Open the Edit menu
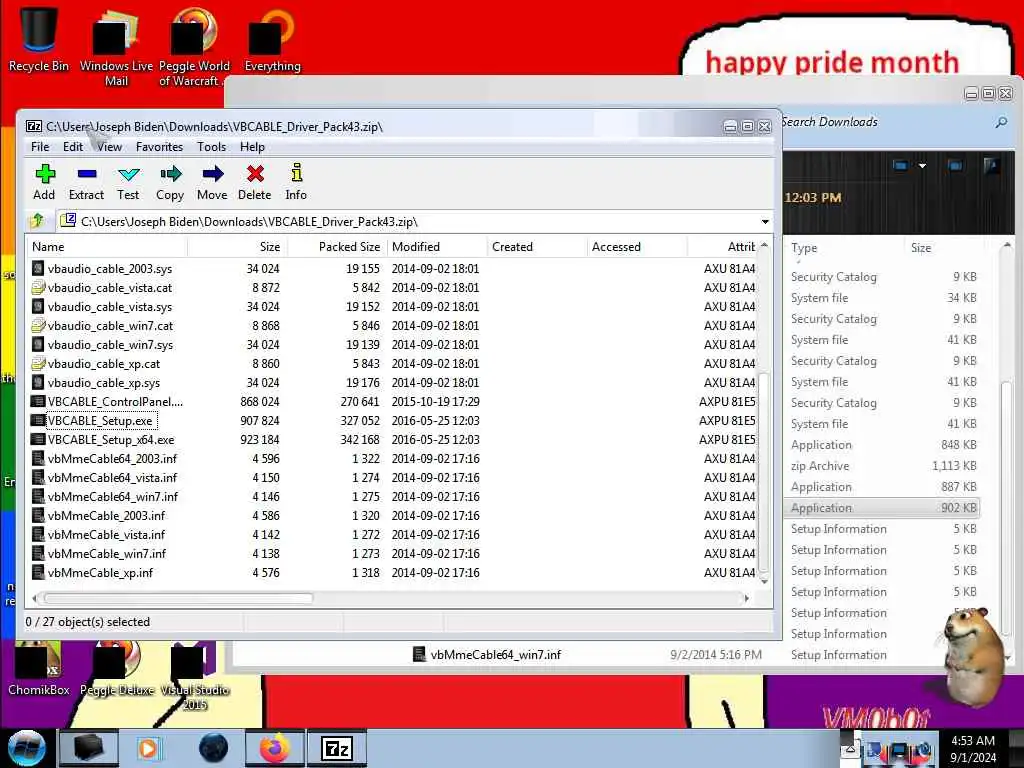1024x768 pixels. (x=72, y=147)
